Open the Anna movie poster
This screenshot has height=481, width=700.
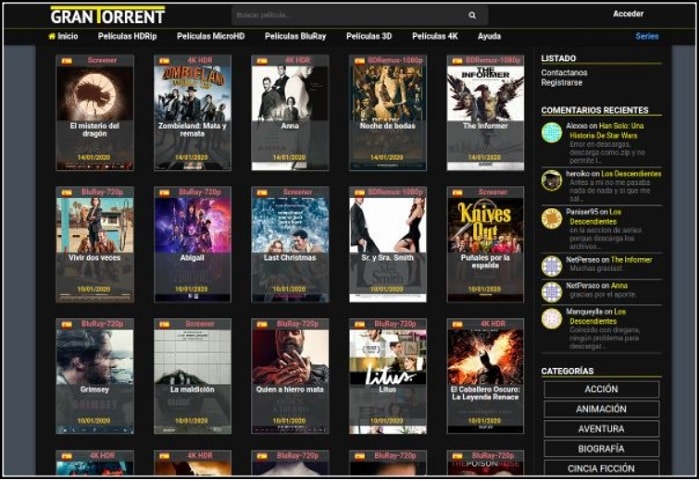click(x=290, y=113)
